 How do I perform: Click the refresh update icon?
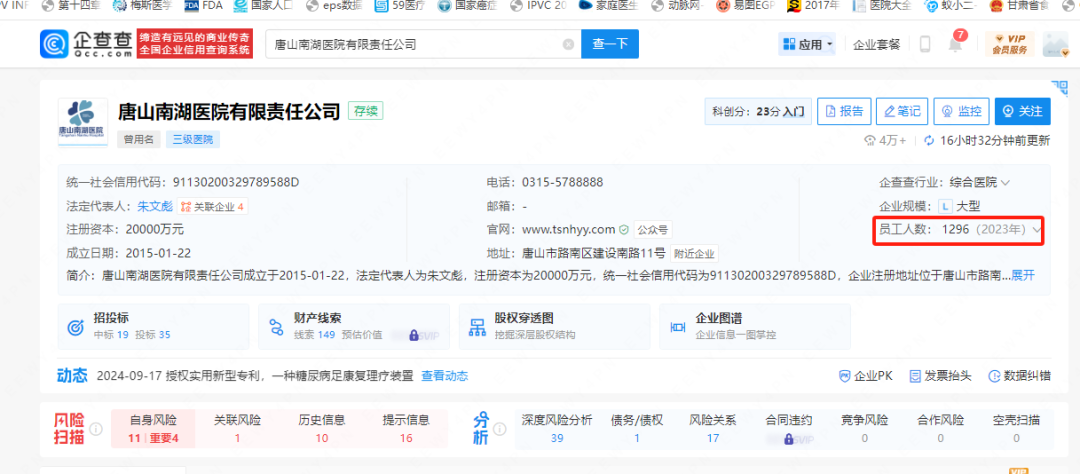coord(929,140)
